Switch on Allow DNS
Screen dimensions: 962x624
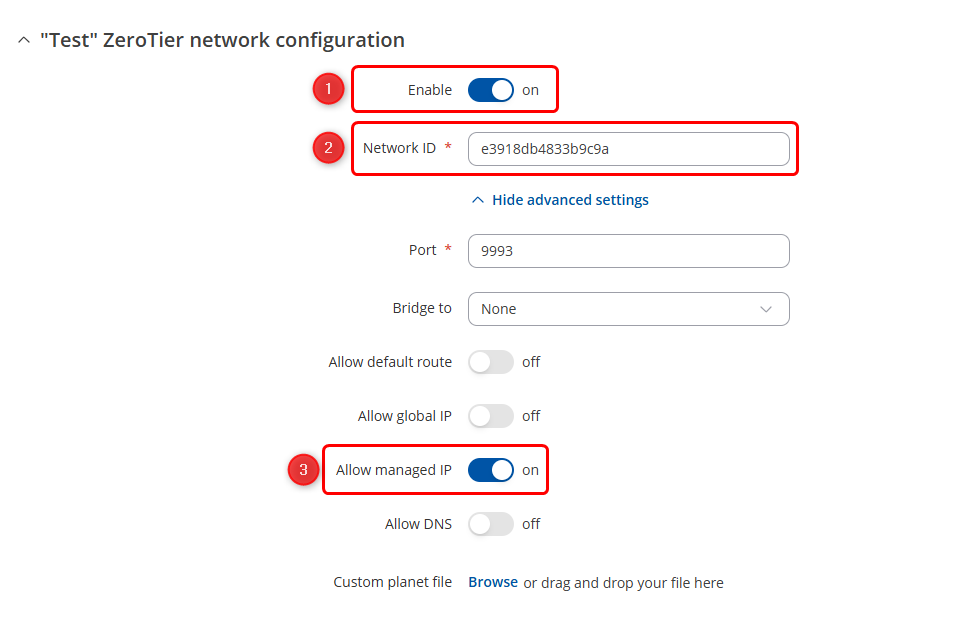pos(490,524)
